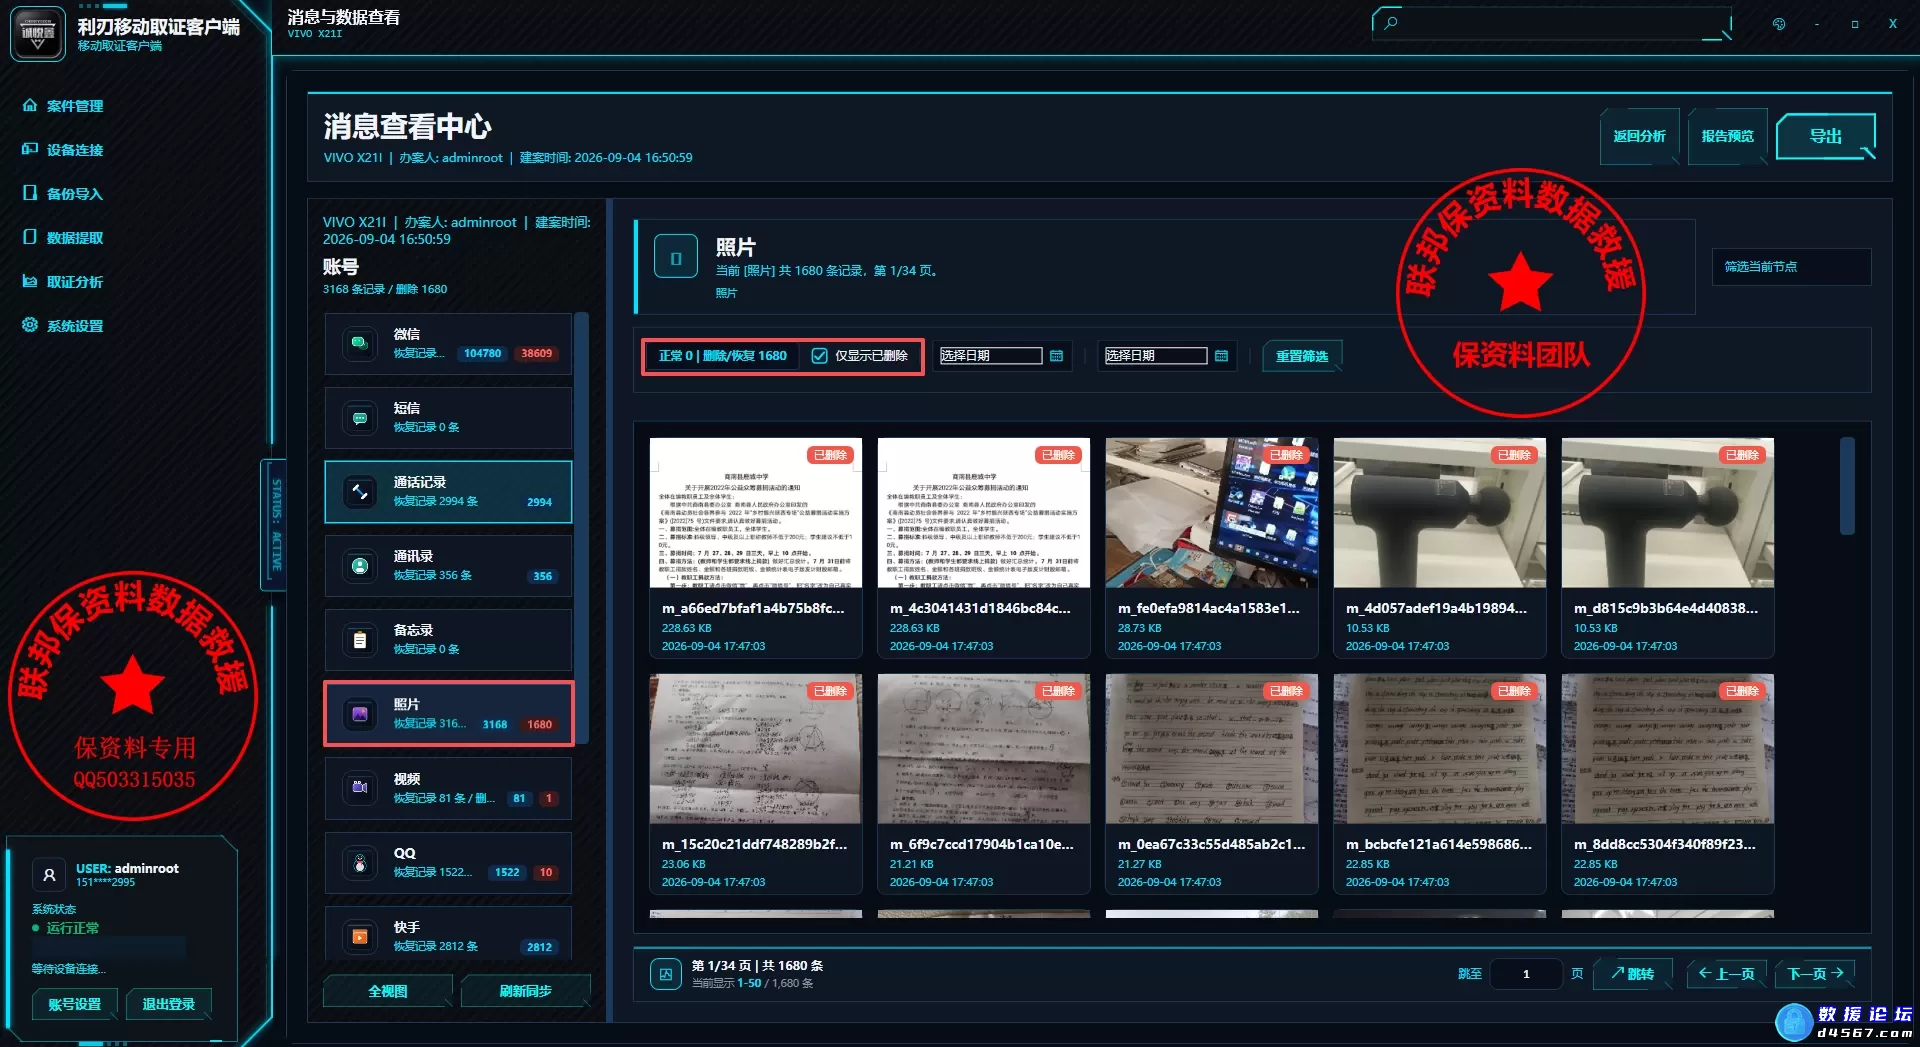This screenshot has height=1047, width=1920.
Task: Open 报告预览 report preview
Action: click(x=1727, y=136)
